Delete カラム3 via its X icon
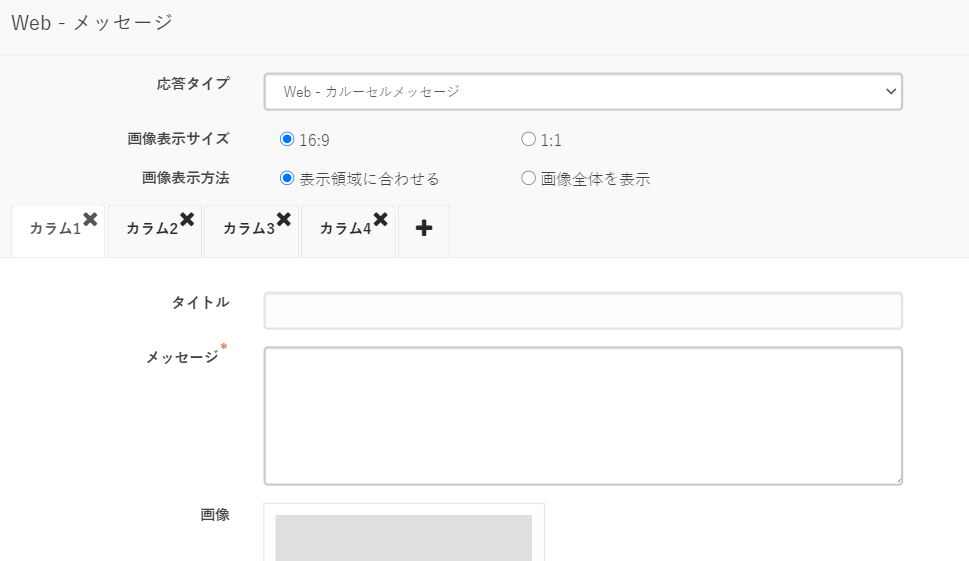Screen dimensions: 969x561 pos(284,219)
